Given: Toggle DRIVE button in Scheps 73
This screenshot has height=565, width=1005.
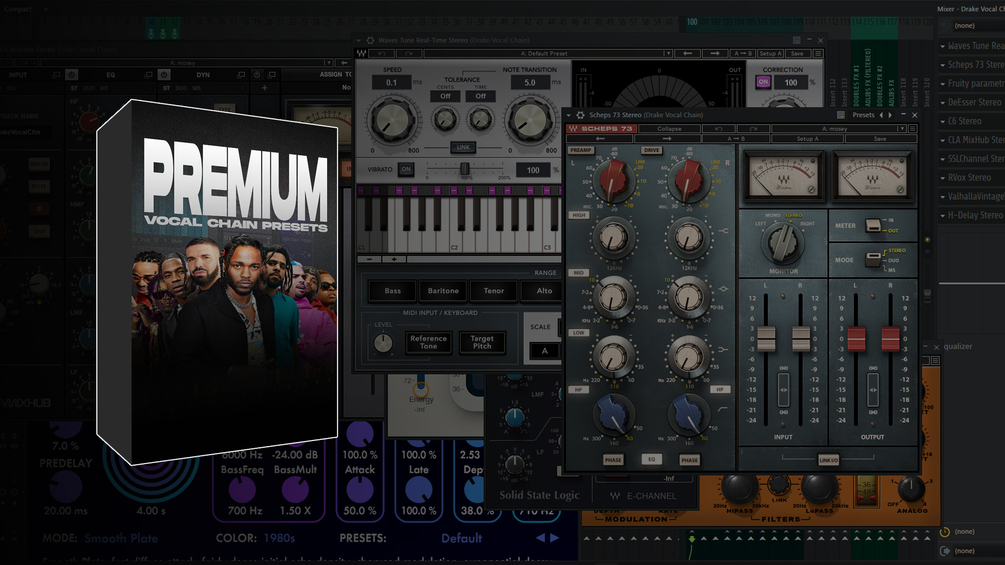Looking at the screenshot, I should point(652,151).
